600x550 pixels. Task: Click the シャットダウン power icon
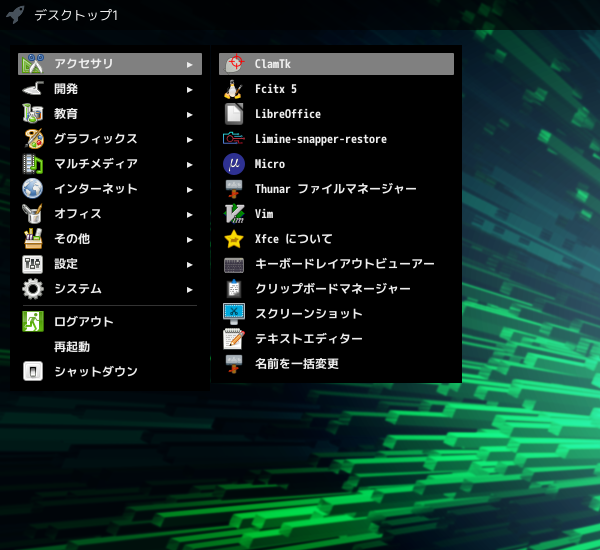point(33,371)
